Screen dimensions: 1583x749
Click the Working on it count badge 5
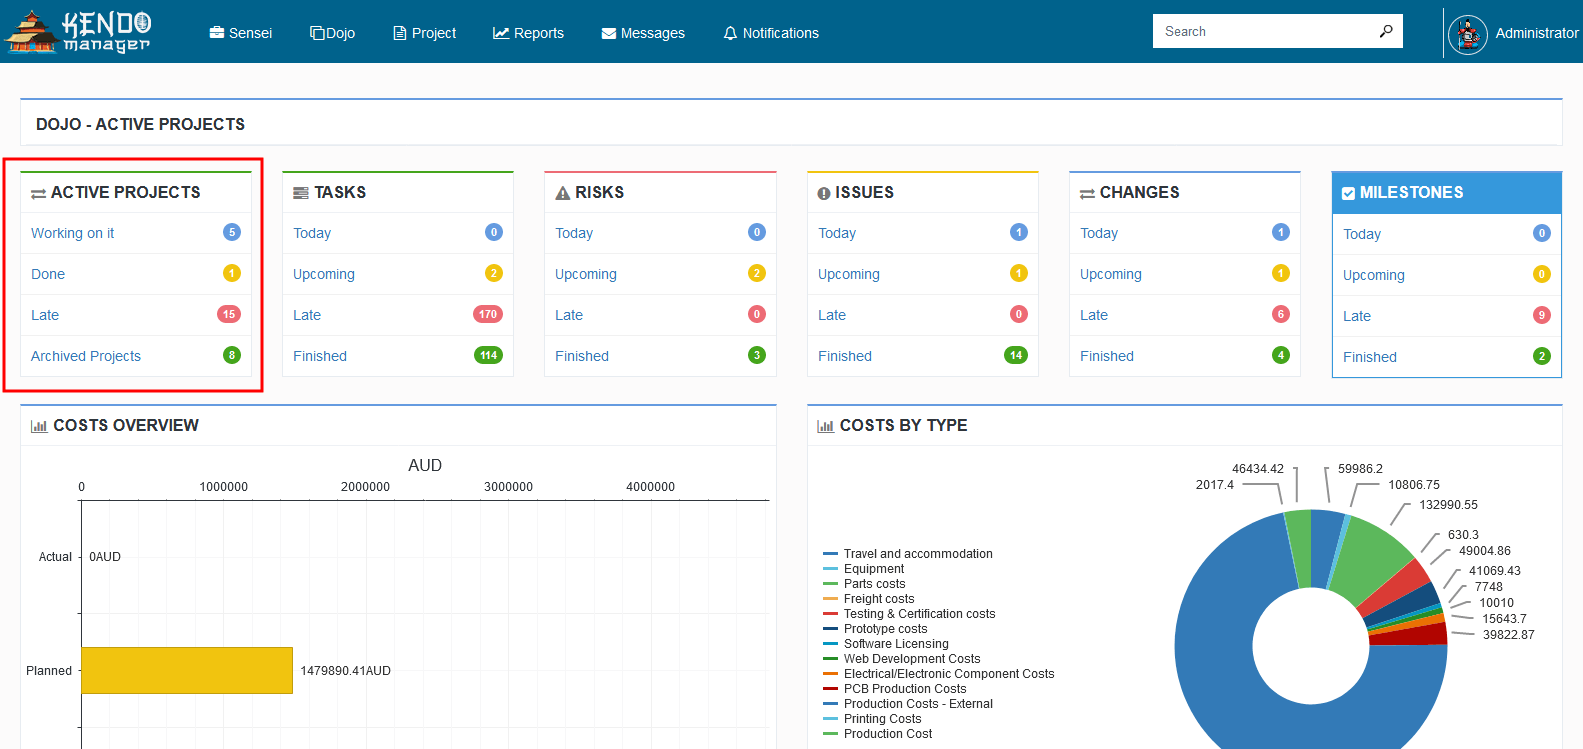click(232, 232)
